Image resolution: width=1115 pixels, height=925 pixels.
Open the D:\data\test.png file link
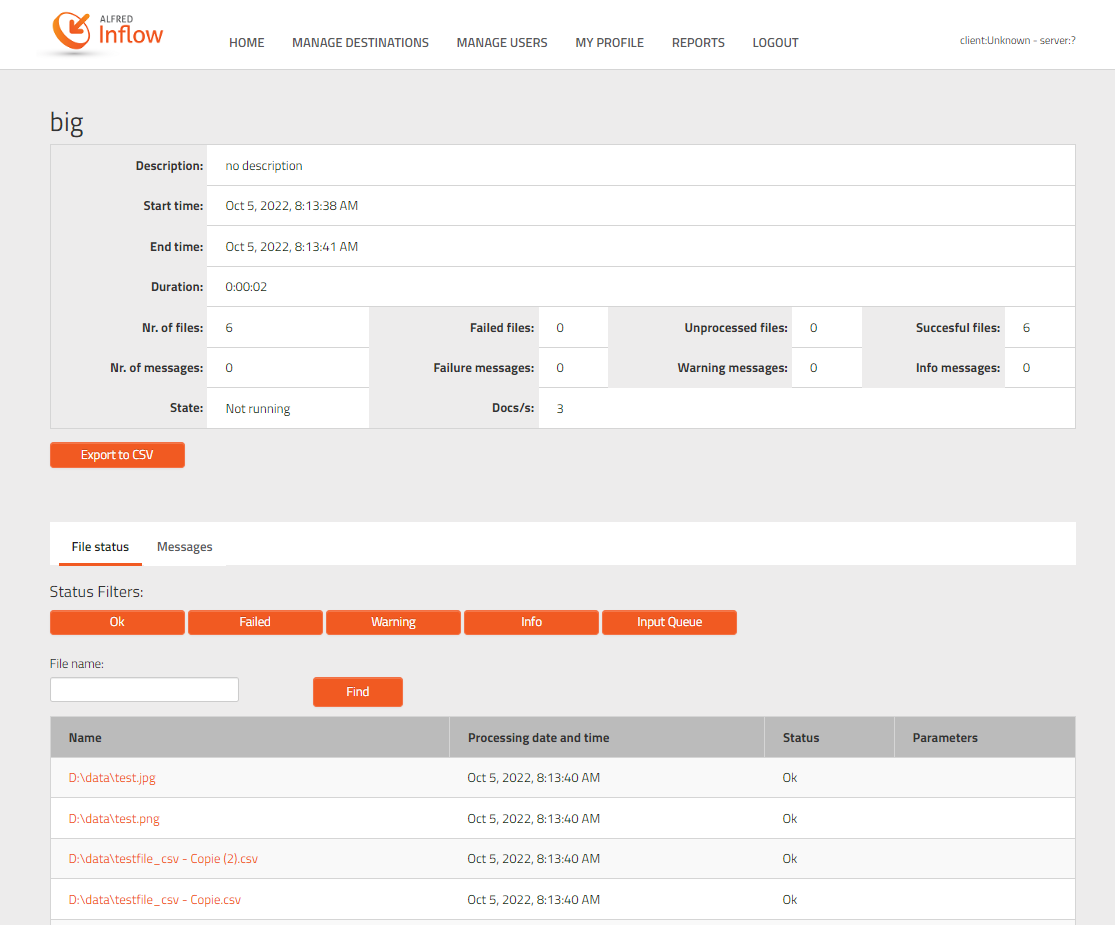[x=114, y=819]
